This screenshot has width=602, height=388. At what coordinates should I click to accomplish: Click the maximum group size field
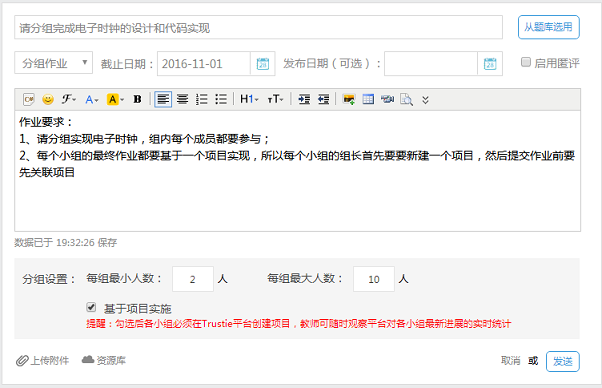pos(374,279)
